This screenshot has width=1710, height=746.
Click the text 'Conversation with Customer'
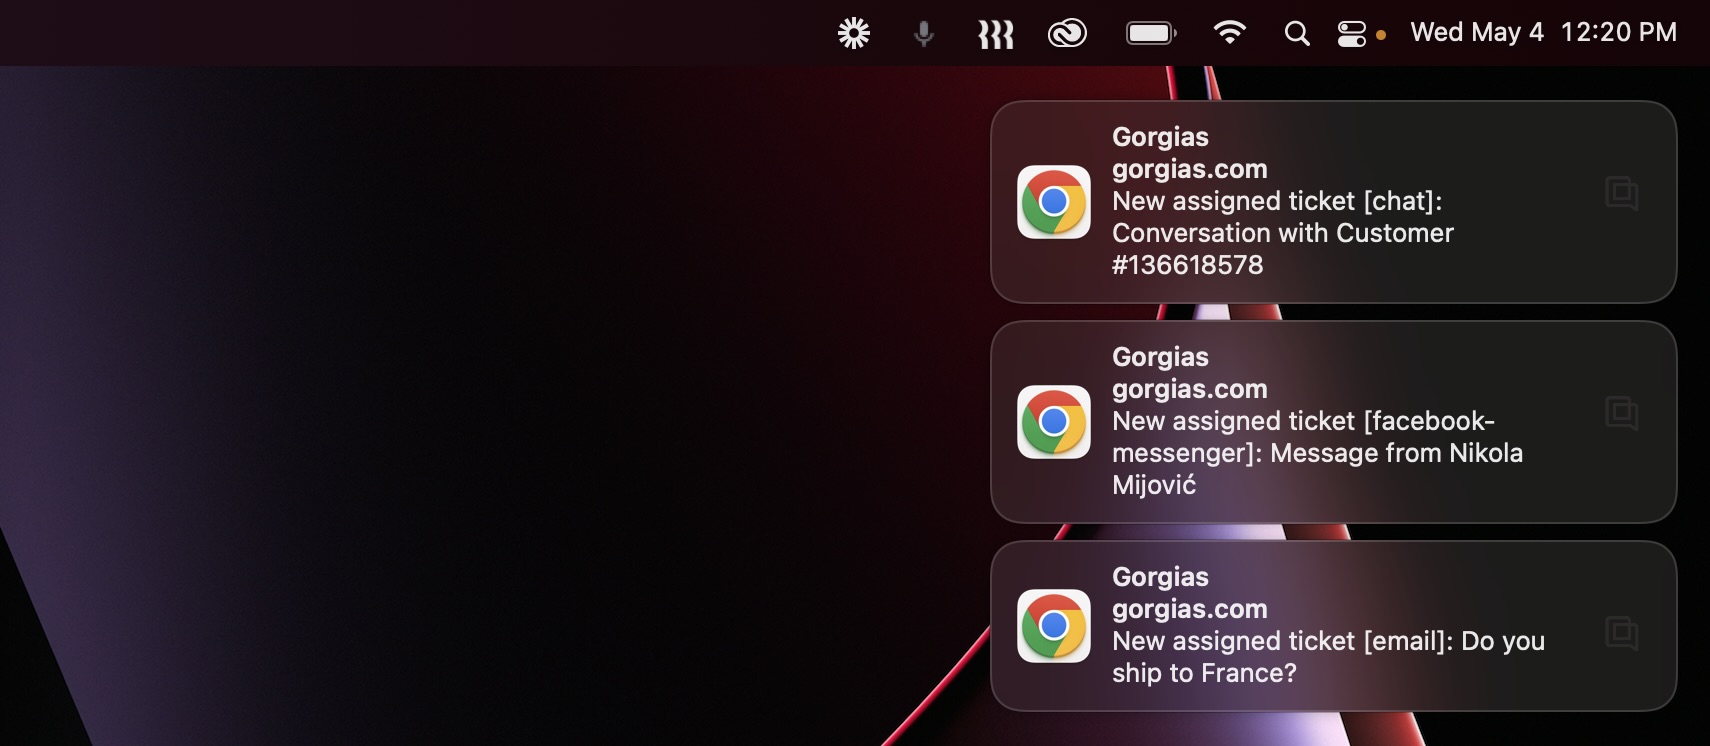pyautogui.click(x=1283, y=233)
